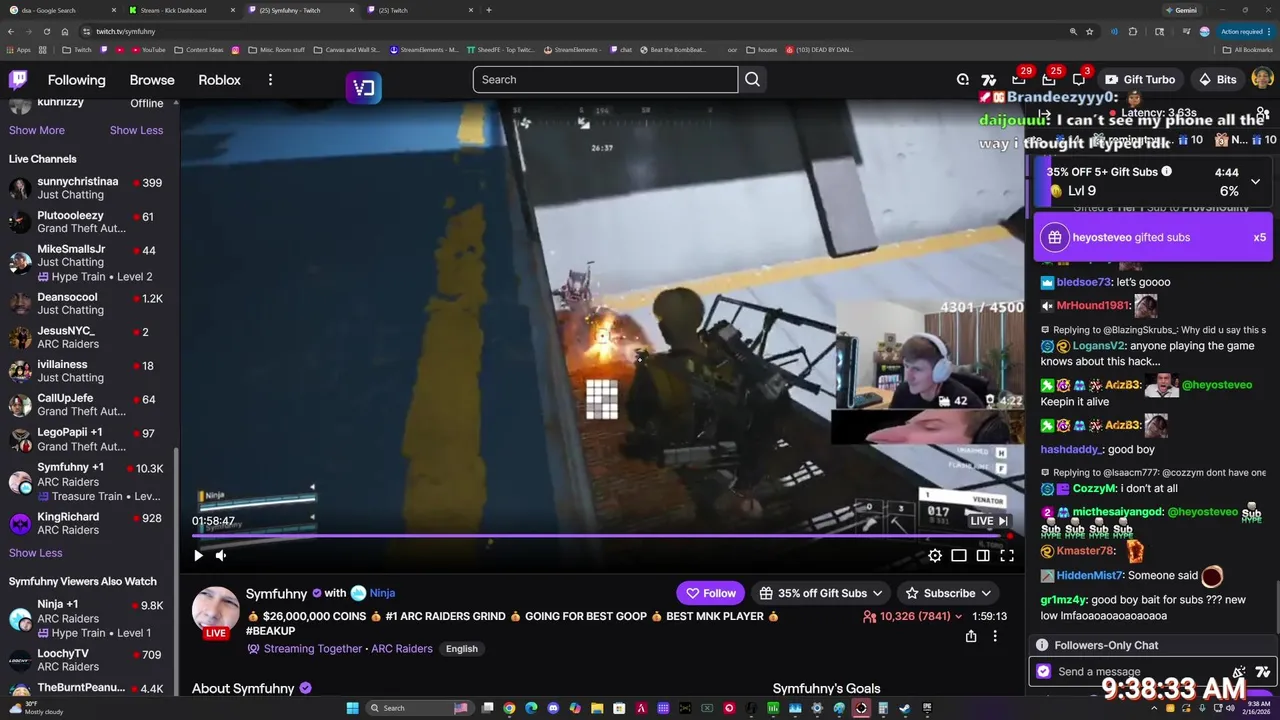
Task: Open the Whispers icon with badge 3
Action: tap(1079, 80)
